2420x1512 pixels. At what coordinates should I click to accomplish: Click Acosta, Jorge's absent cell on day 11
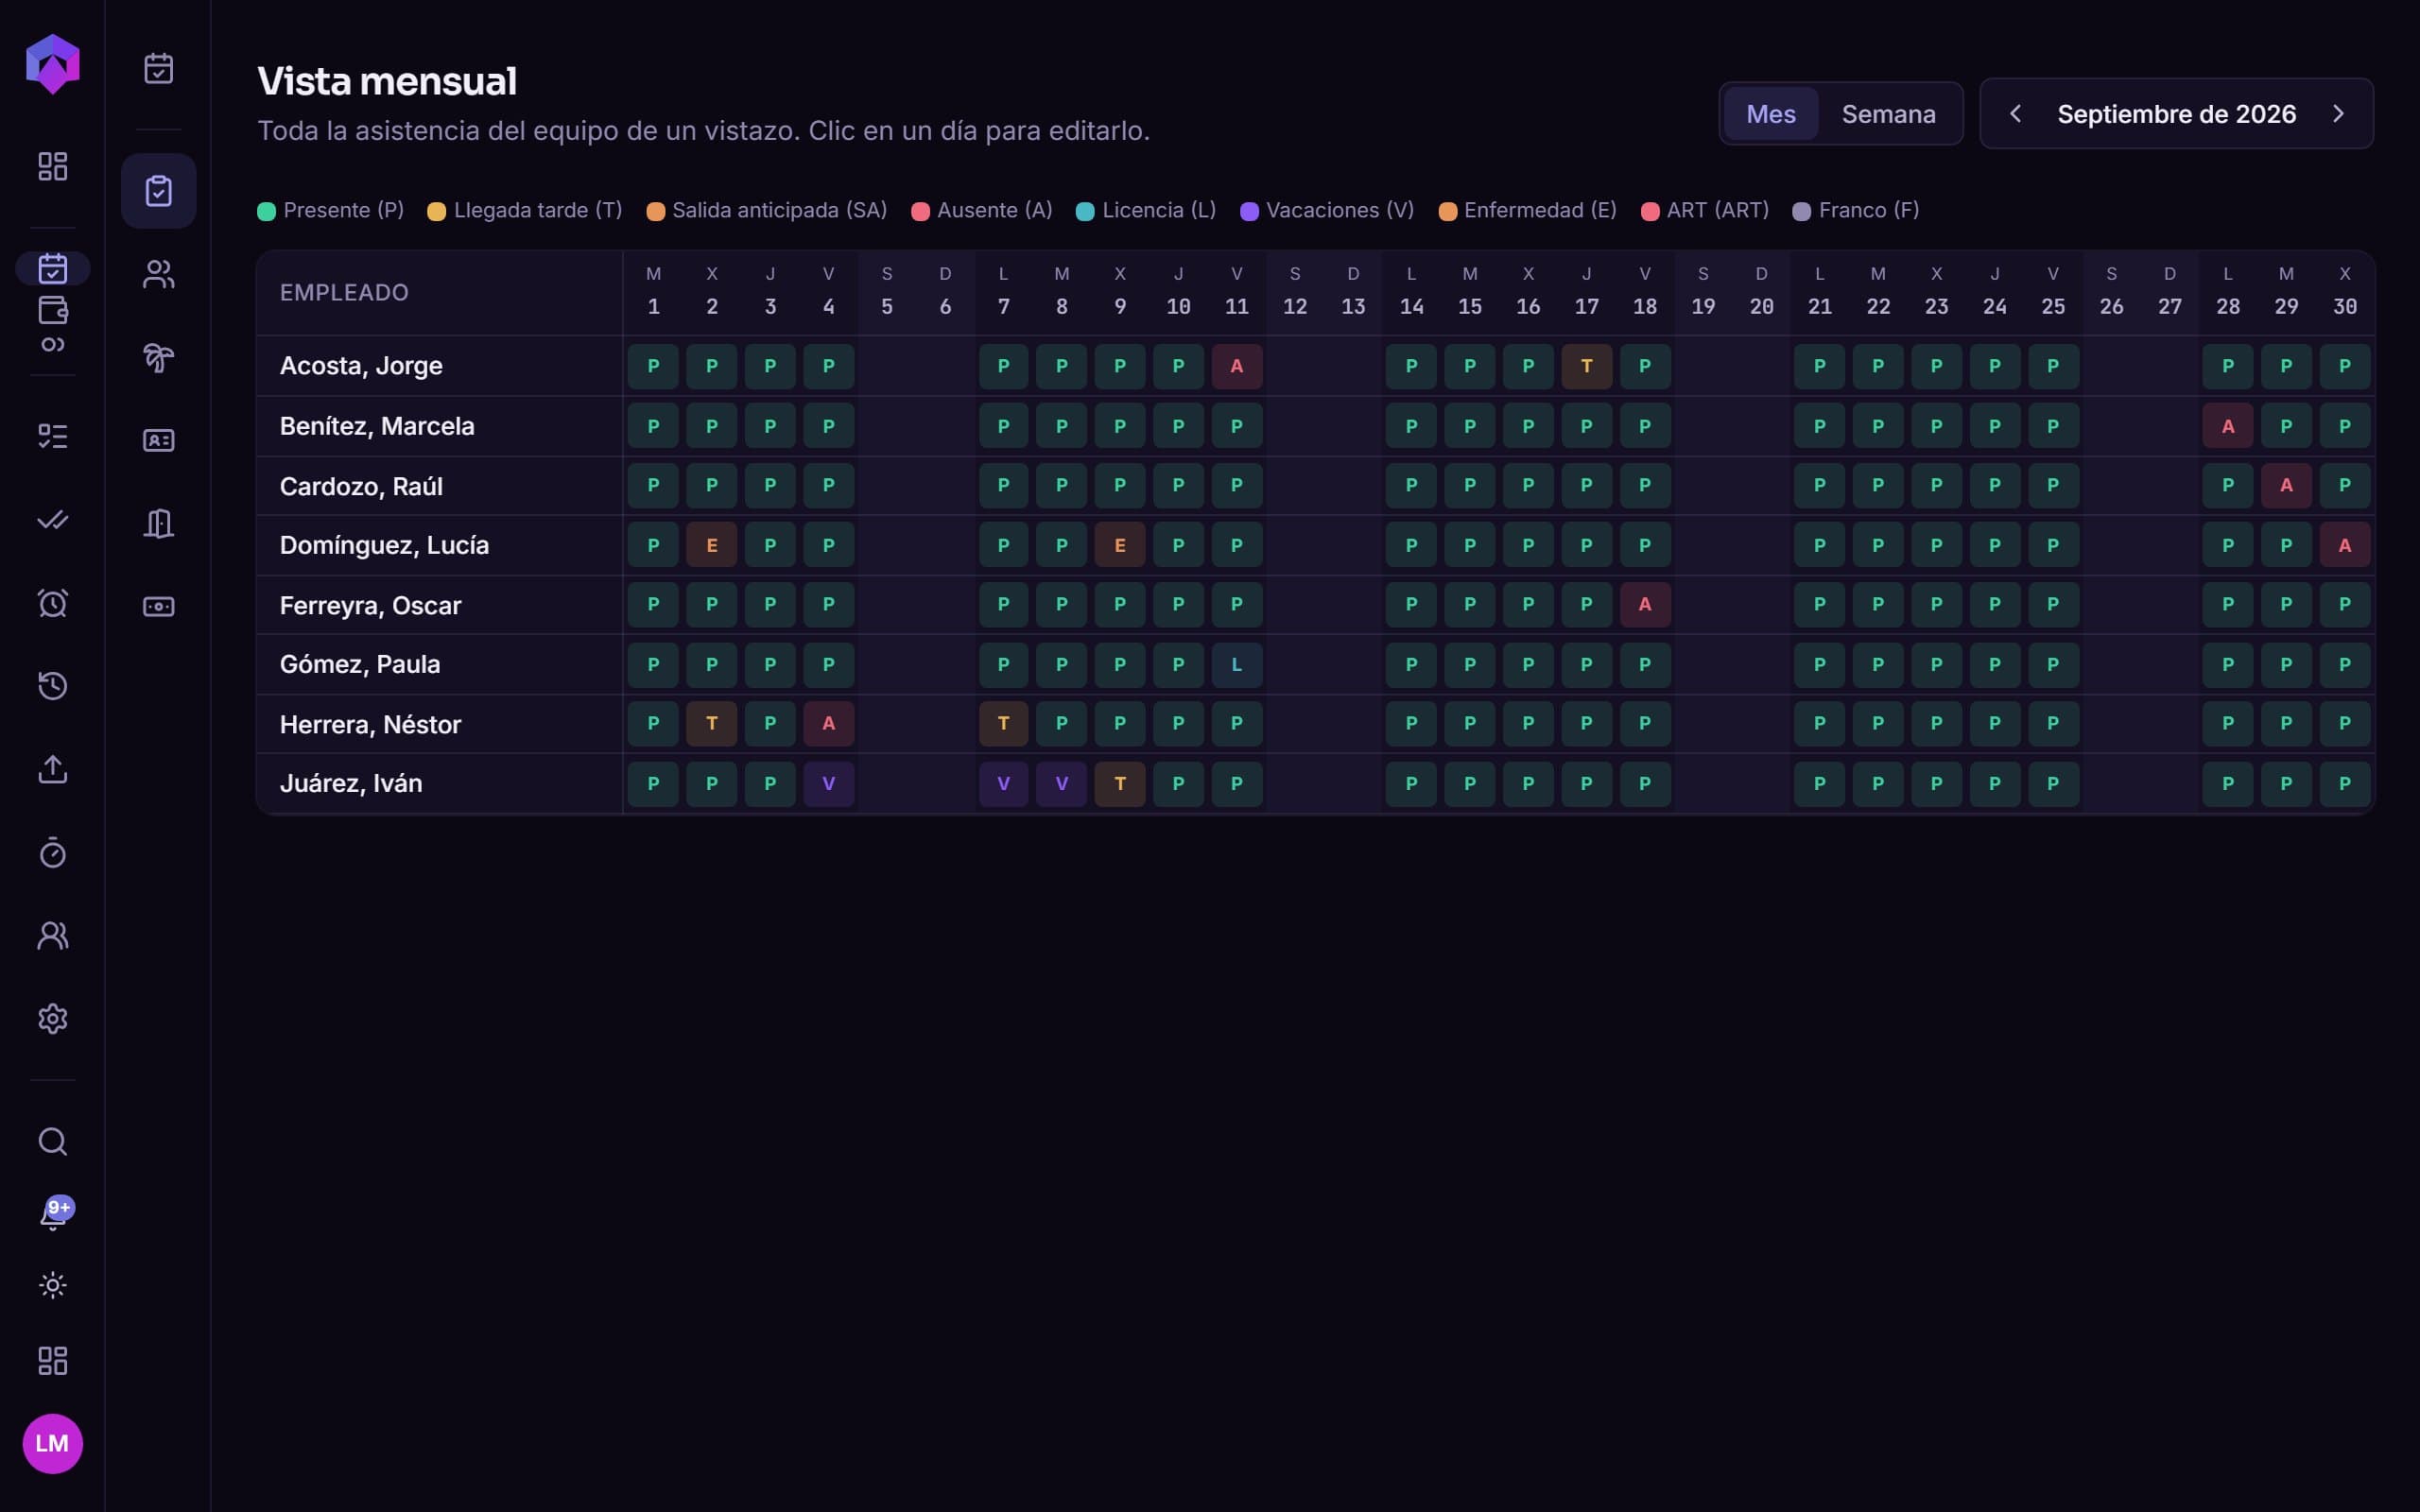point(1236,366)
